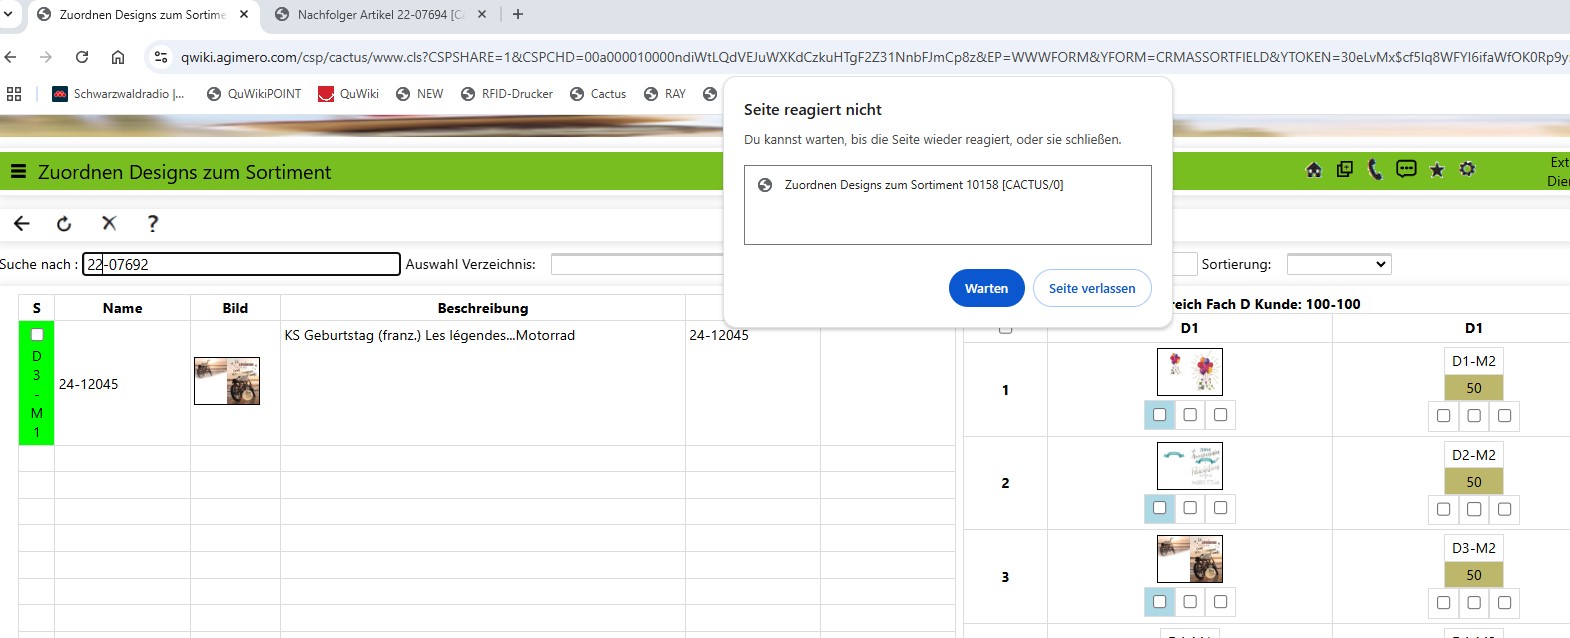Click the Warten button

986,288
